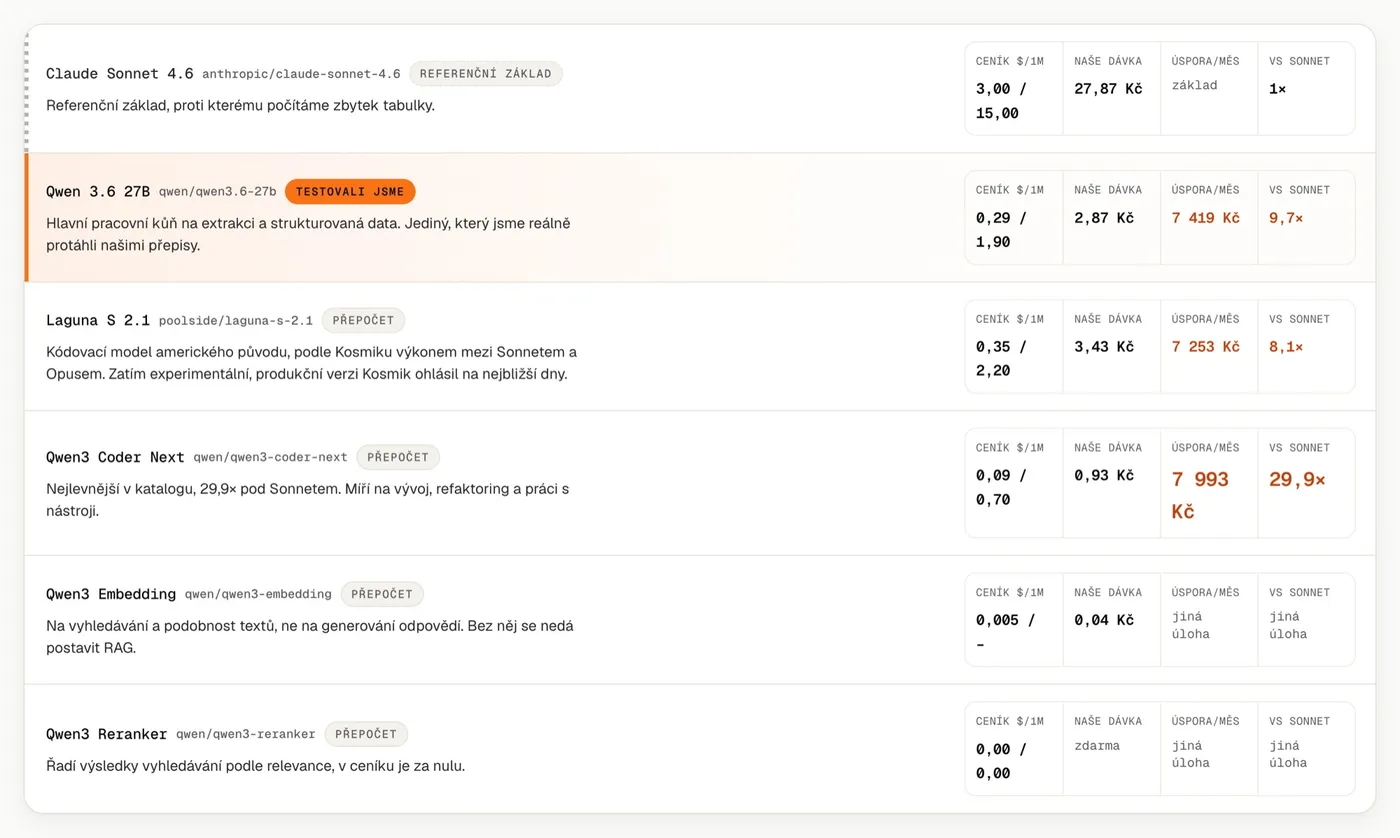Click the jiná úloha VS SONNET cell for Qwen3 Reranker
The width and height of the screenshot is (1400, 838).
pyautogui.click(x=1289, y=755)
